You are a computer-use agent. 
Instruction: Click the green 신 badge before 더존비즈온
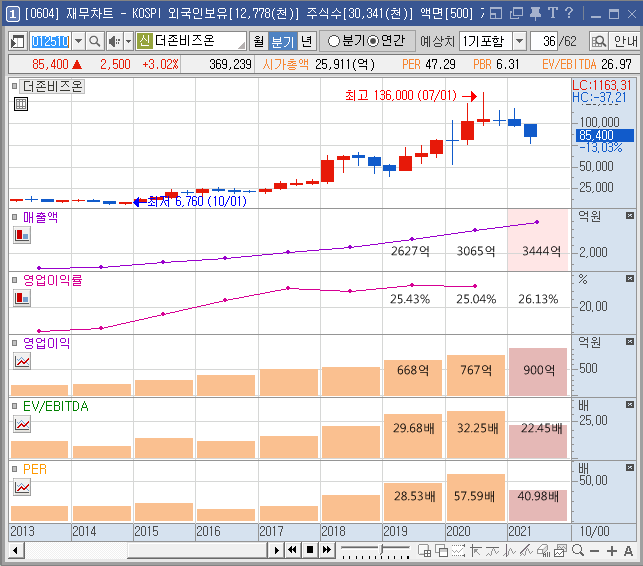(144, 41)
